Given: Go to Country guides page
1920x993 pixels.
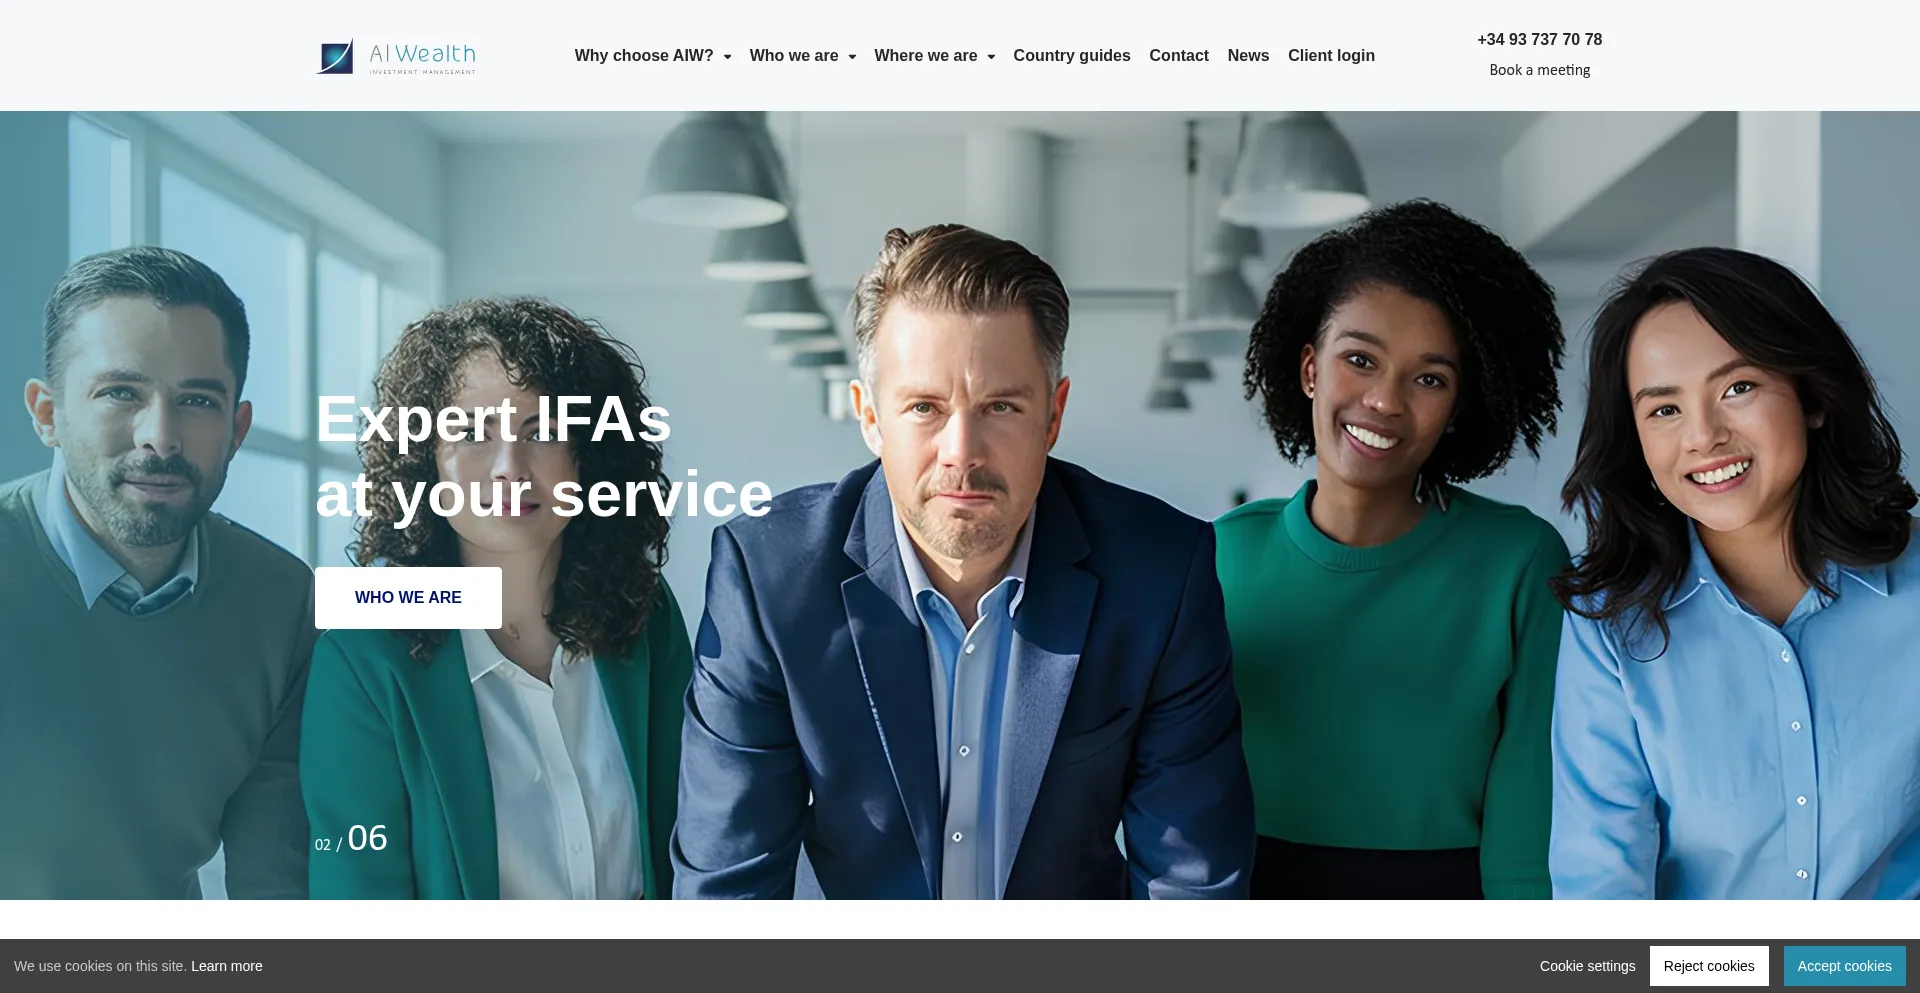Looking at the screenshot, I should pyautogui.click(x=1072, y=56).
